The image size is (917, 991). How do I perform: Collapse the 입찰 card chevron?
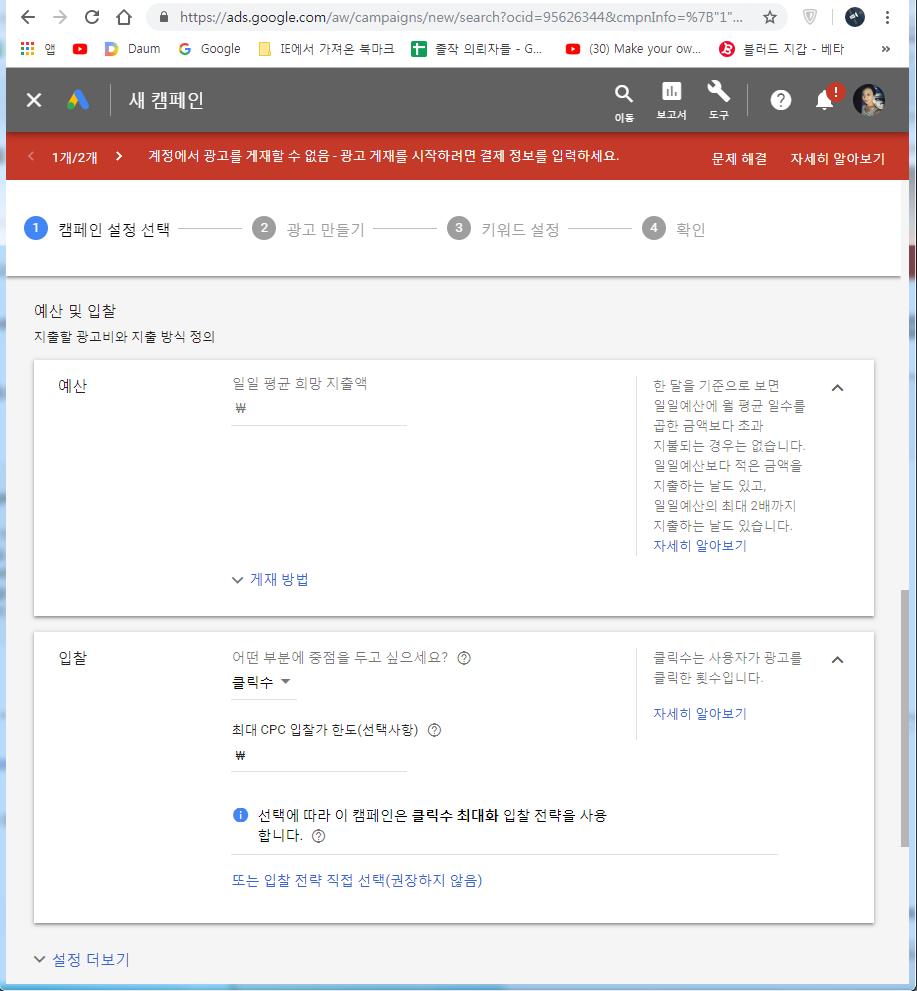(x=837, y=660)
